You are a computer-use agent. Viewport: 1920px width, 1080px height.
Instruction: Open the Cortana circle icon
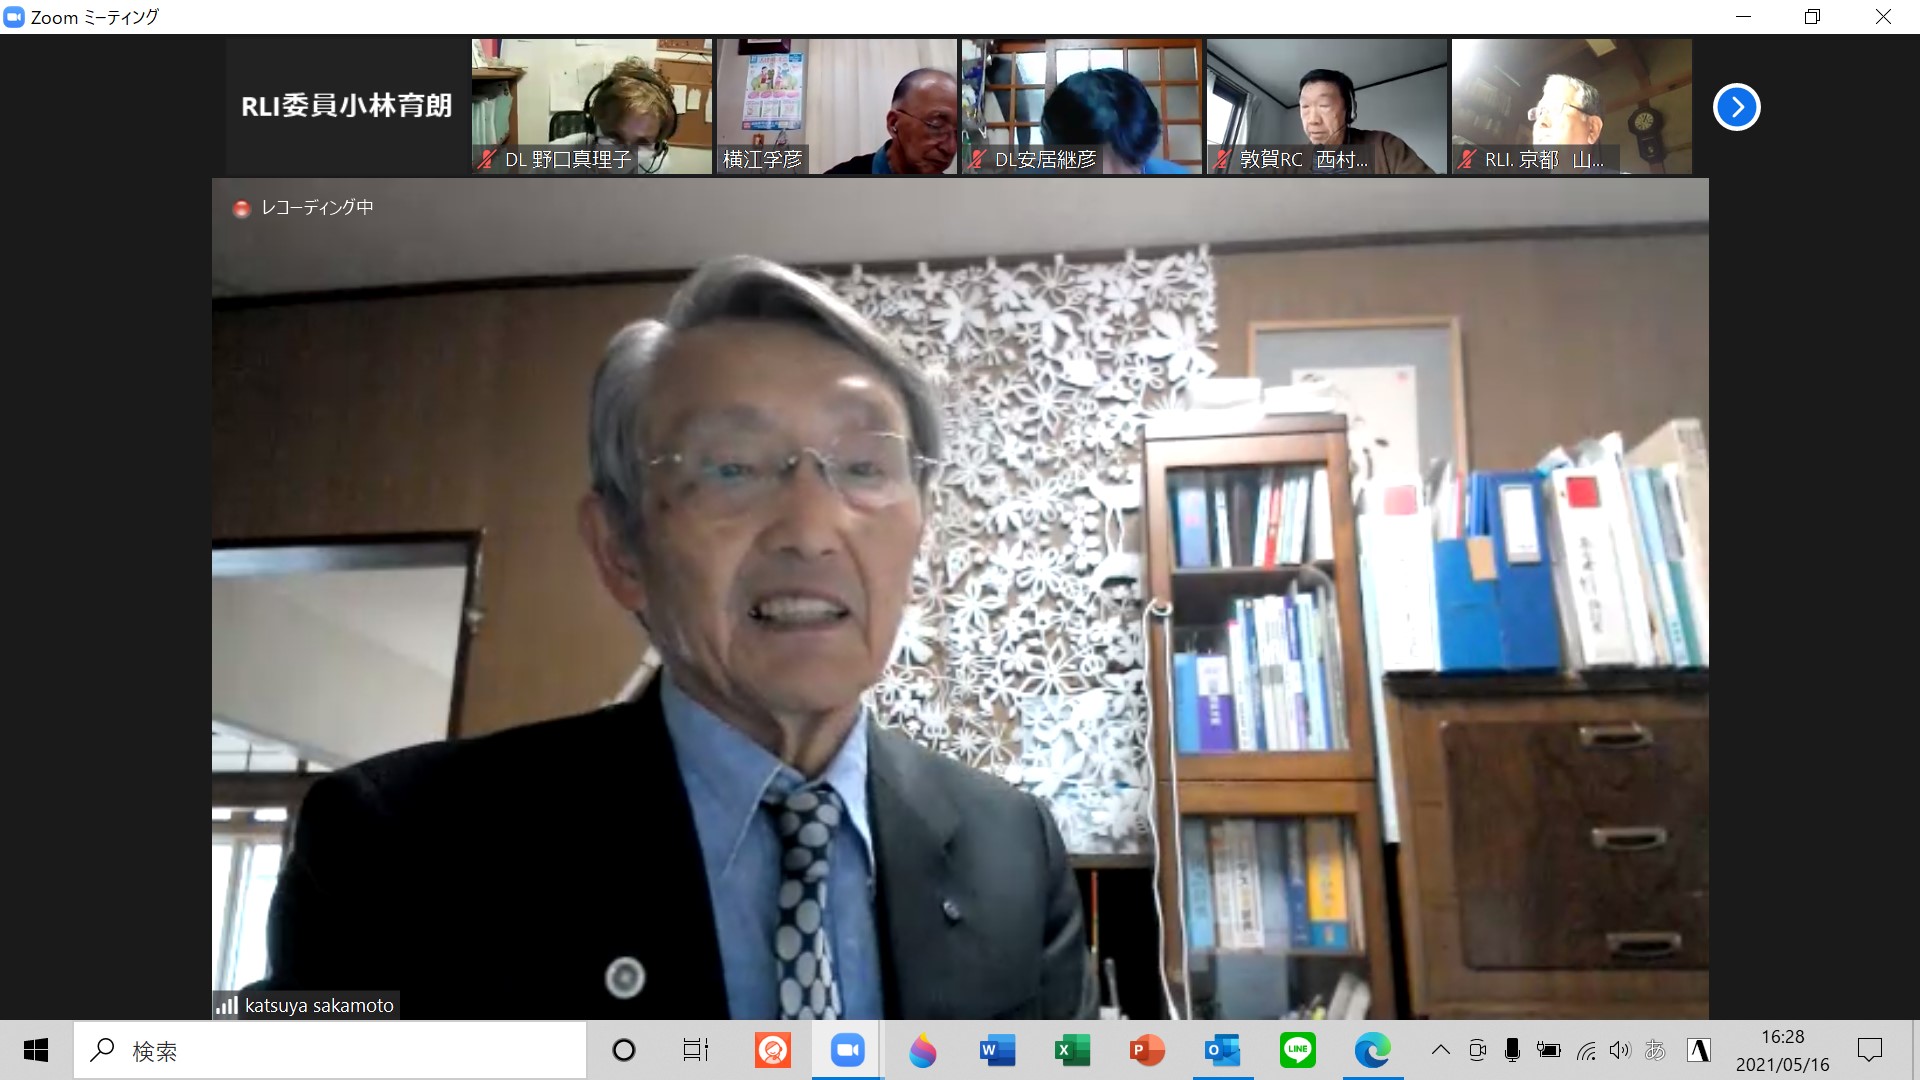tap(623, 1050)
